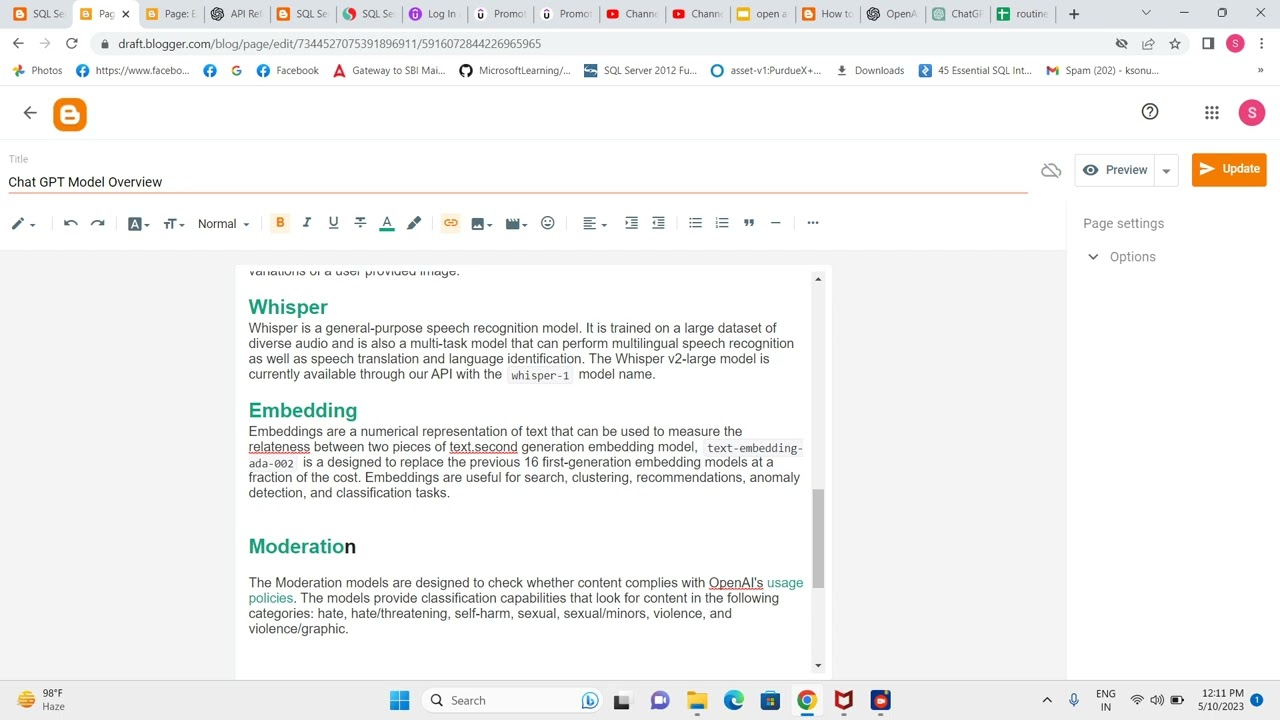Open more toolbar options ellipsis
This screenshot has height=720, width=1280.
[x=813, y=223]
